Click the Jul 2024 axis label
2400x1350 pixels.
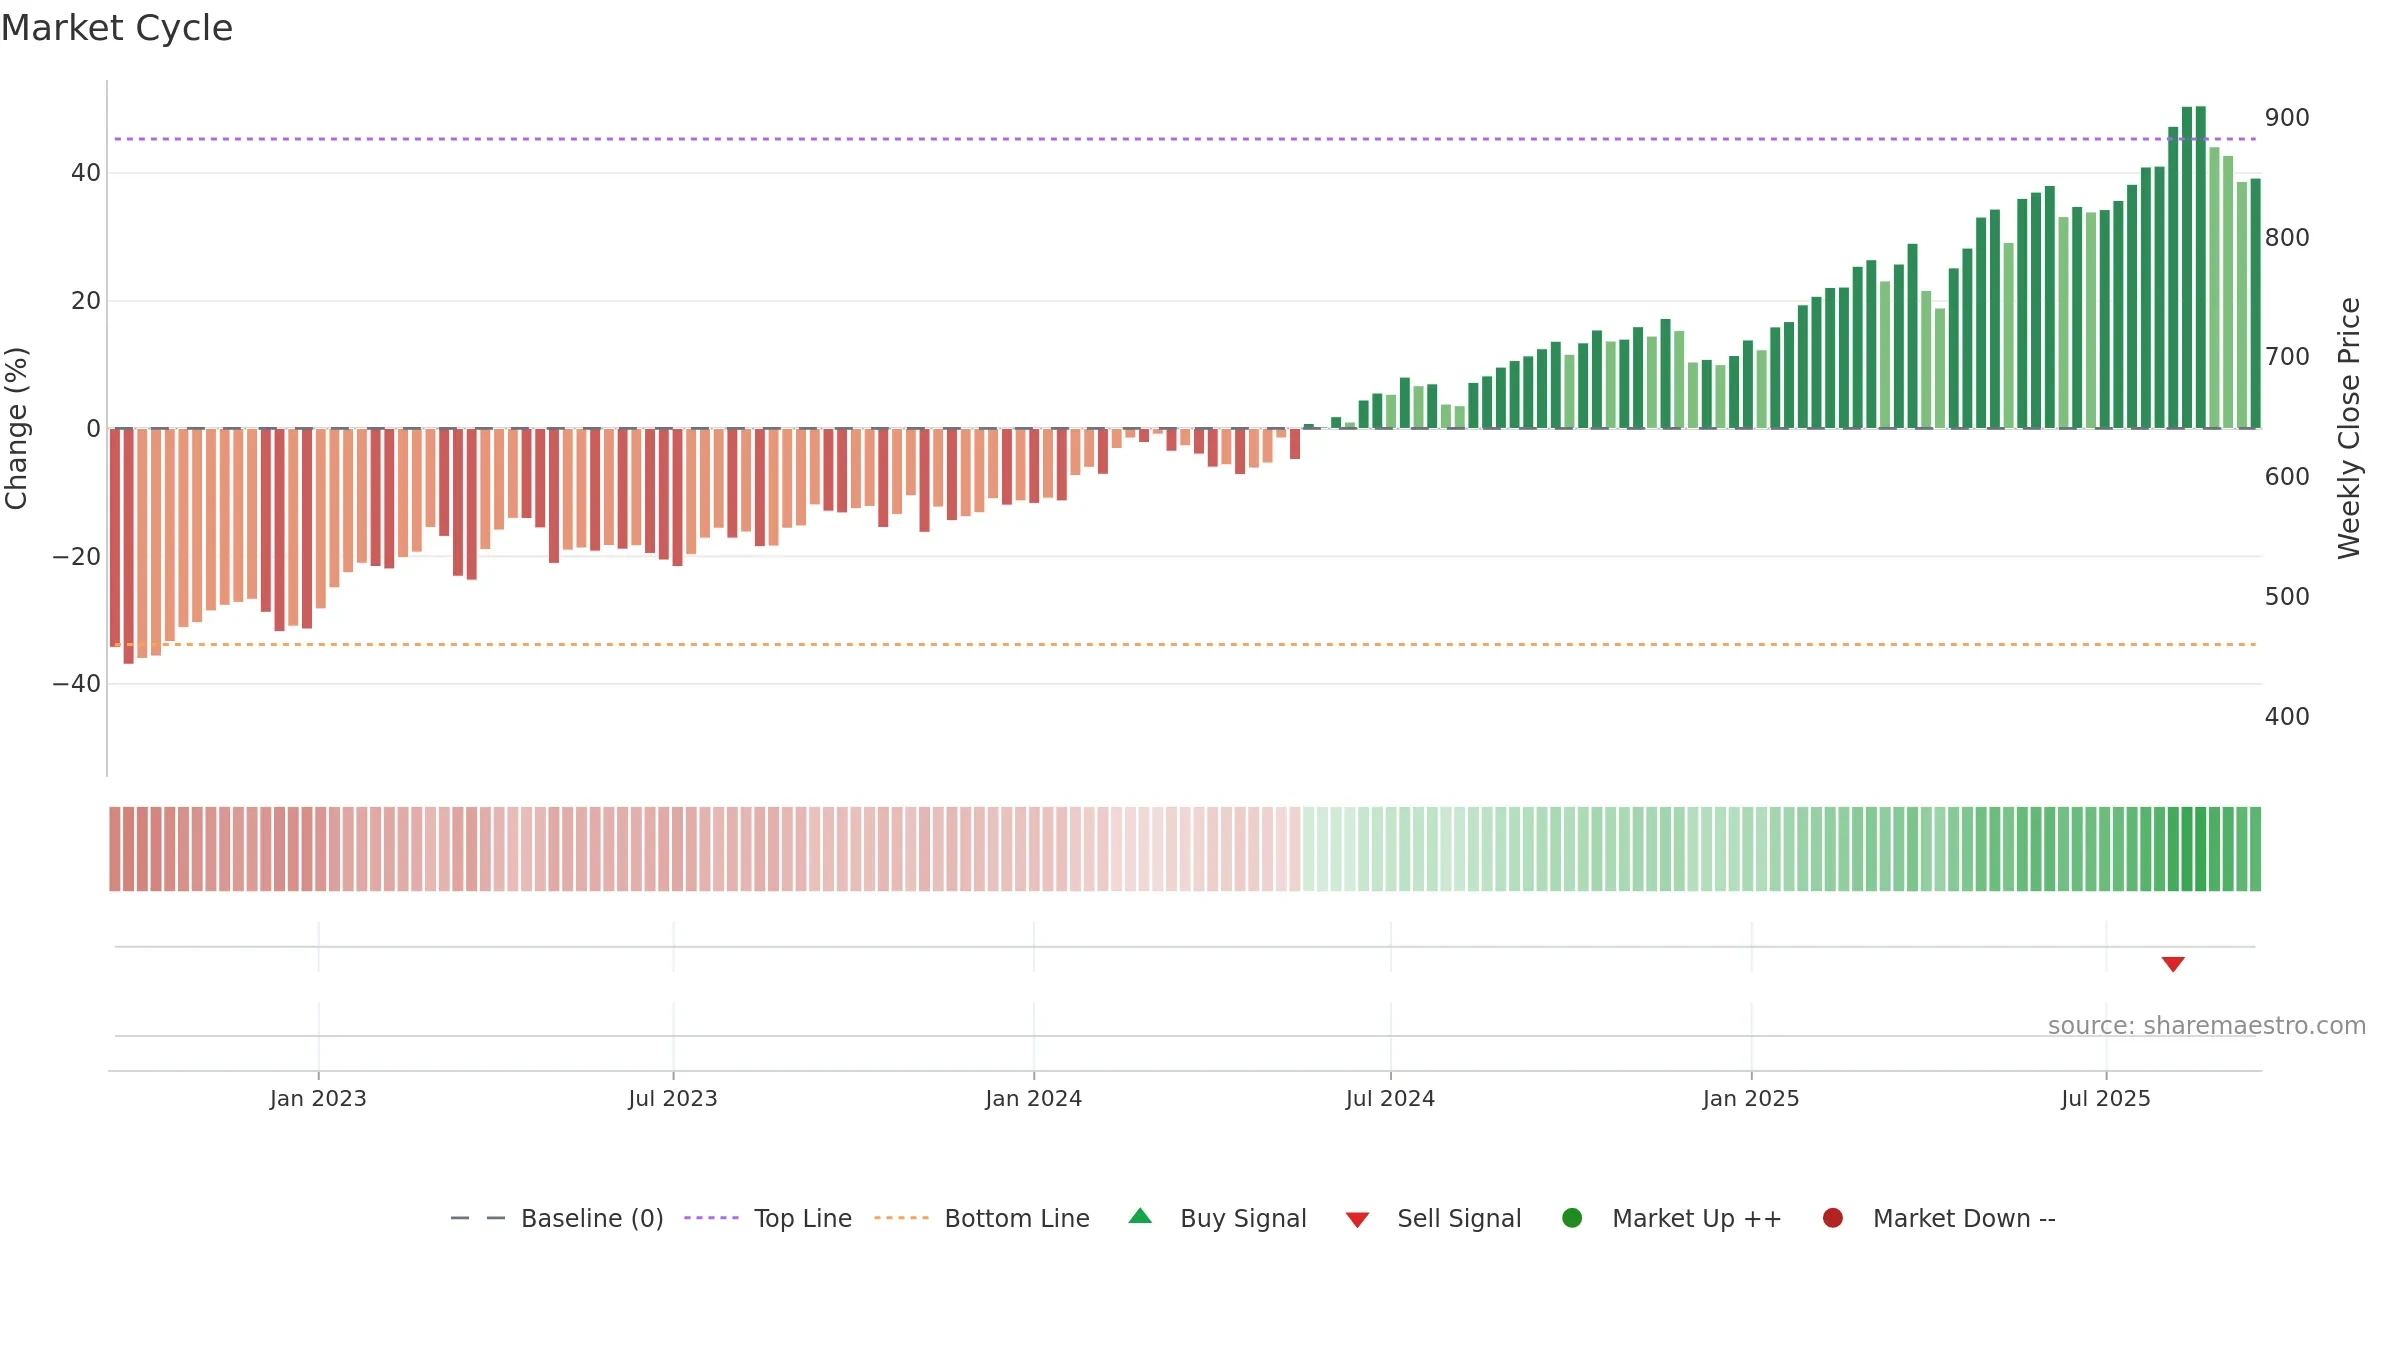[1390, 1098]
